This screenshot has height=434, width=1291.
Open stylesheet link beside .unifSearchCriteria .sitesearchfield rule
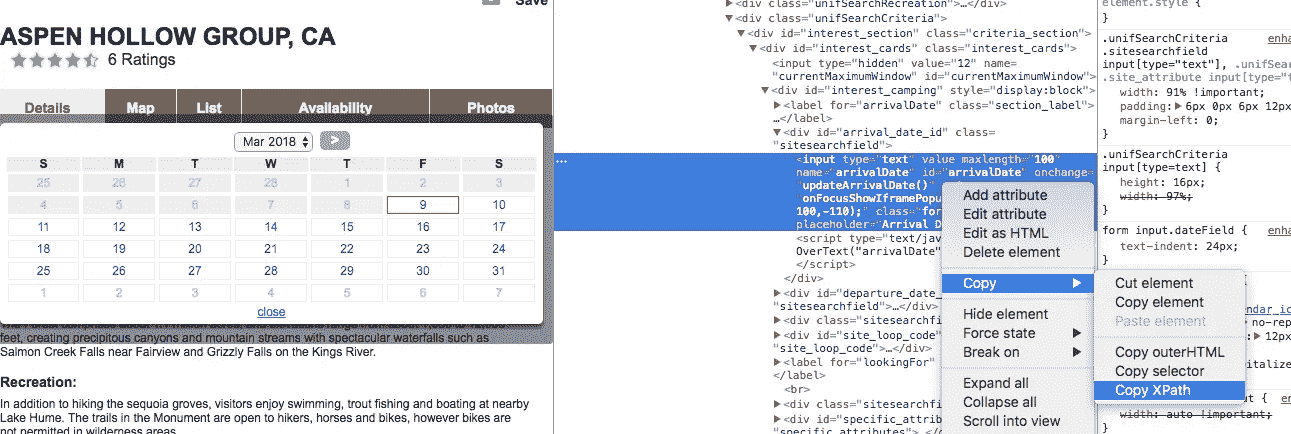(1279, 37)
